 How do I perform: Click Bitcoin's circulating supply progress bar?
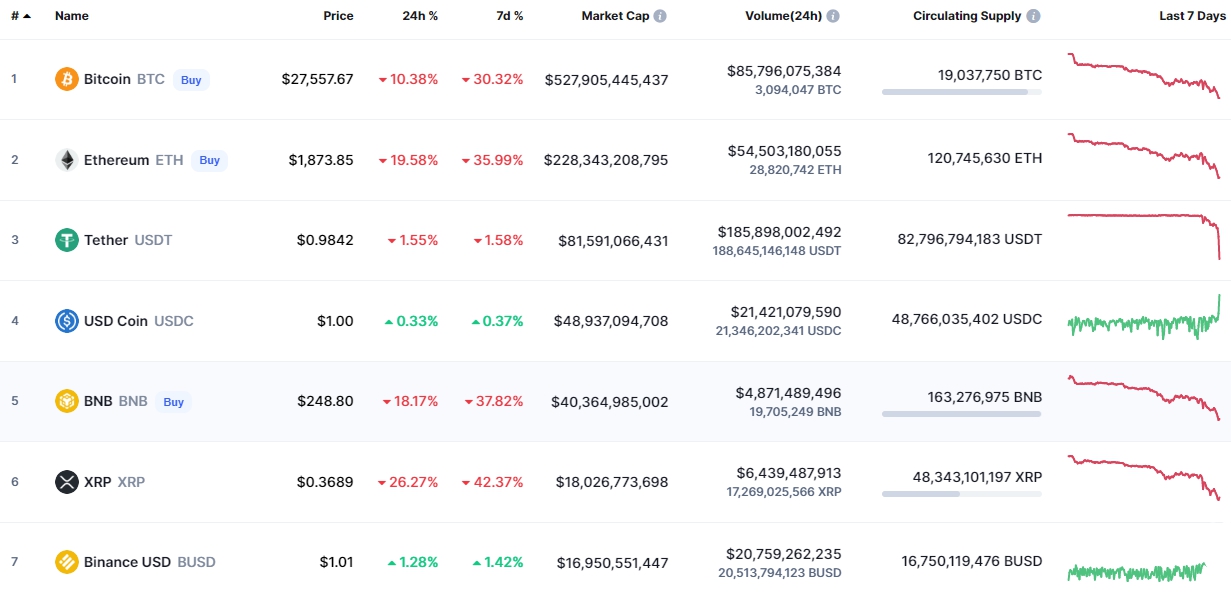[962, 92]
